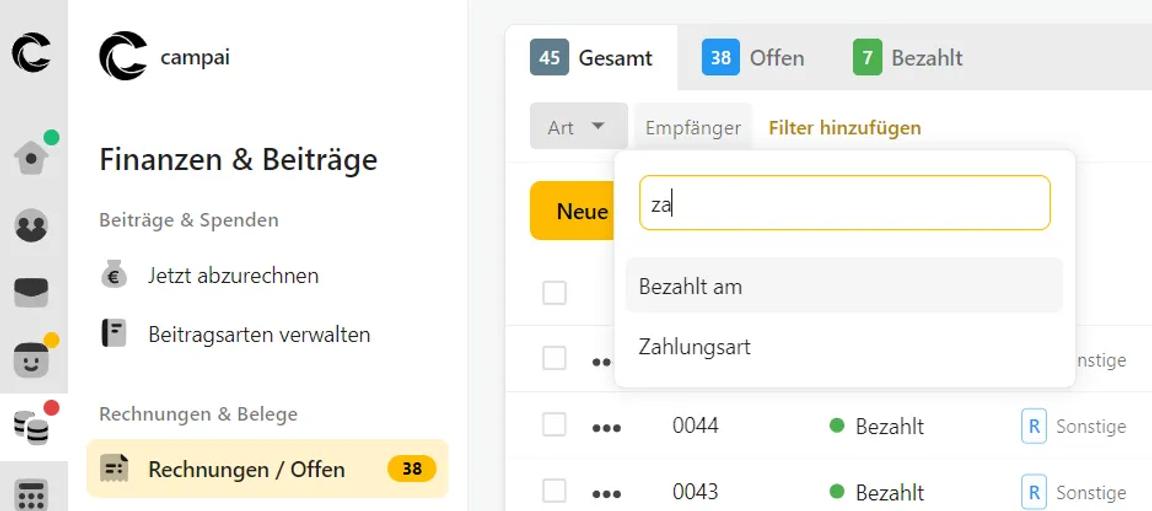Focus the filter search input field
The height and width of the screenshot is (511, 1152).
[x=844, y=204]
